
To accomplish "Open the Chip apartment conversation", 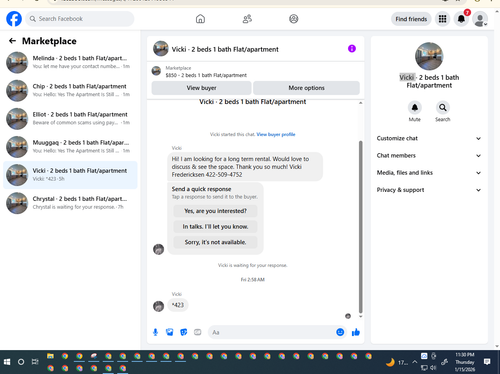I will coord(70,90).
